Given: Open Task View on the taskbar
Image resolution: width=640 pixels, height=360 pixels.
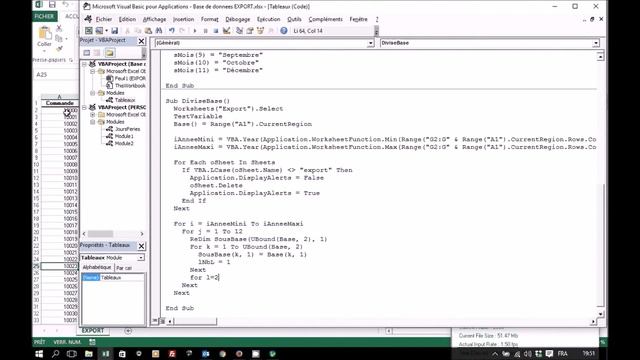Looking at the screenshot, I should coord(72,354).
